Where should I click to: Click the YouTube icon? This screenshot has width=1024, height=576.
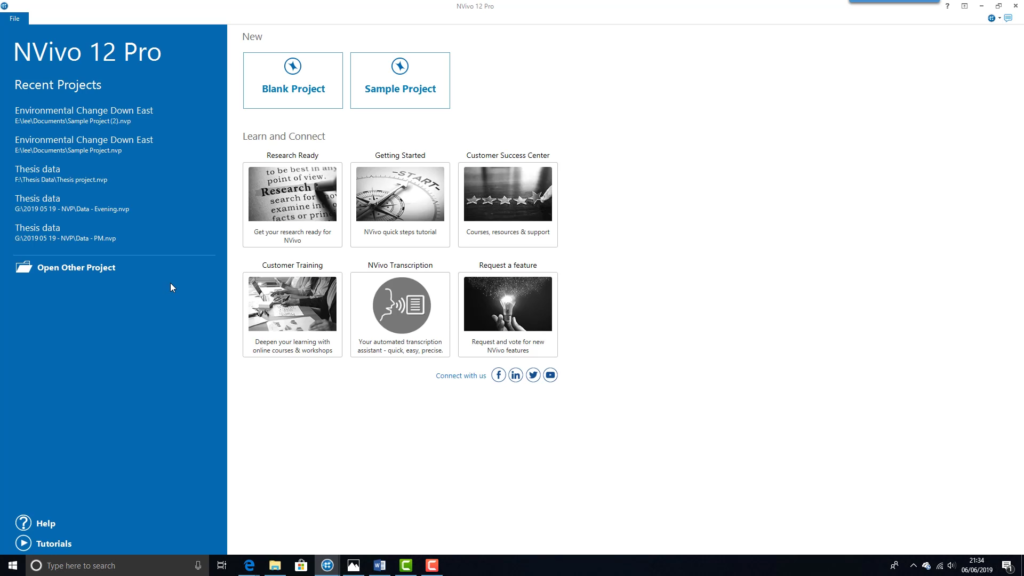[x=550, y=375]
